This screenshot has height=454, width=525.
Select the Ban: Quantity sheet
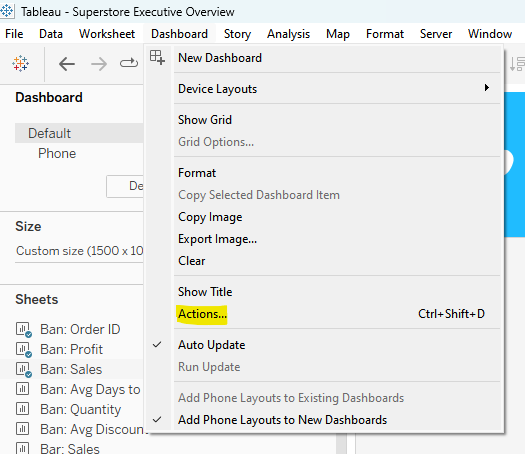(x=80, y=409)
